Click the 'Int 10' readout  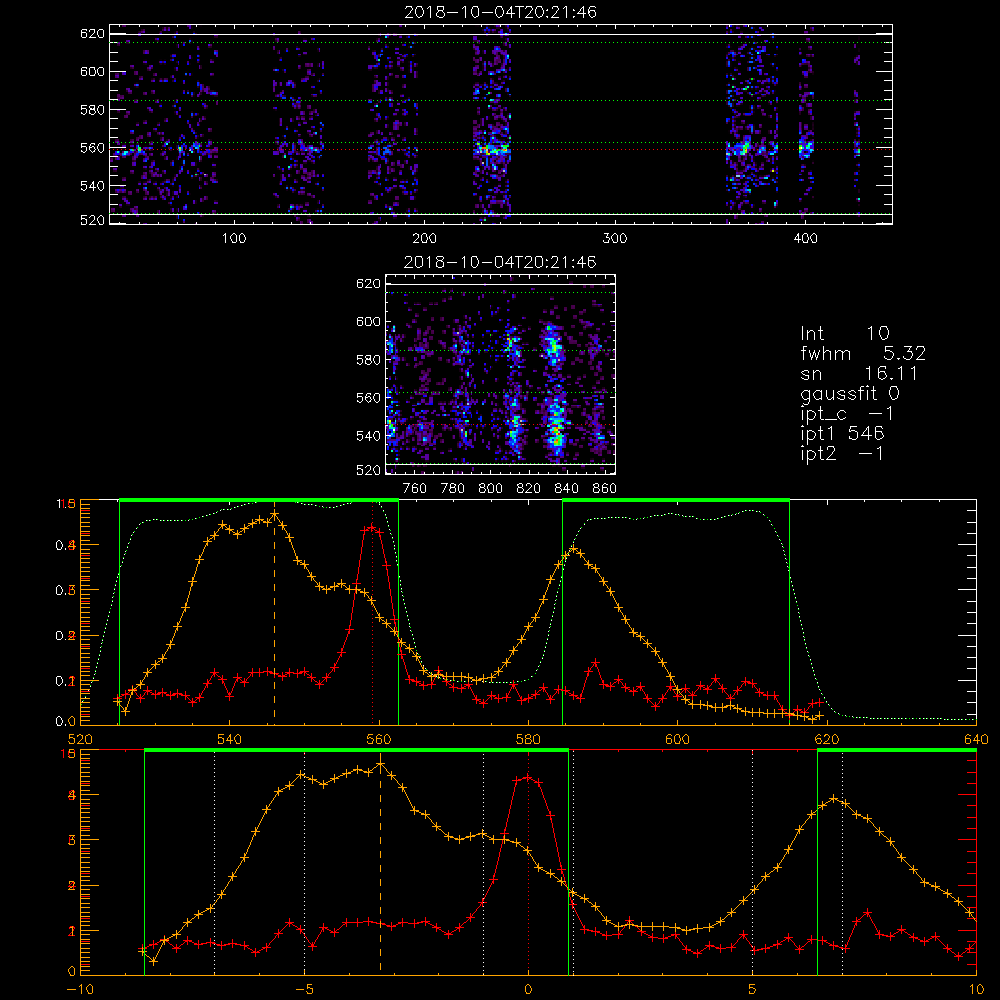(844, 334)
